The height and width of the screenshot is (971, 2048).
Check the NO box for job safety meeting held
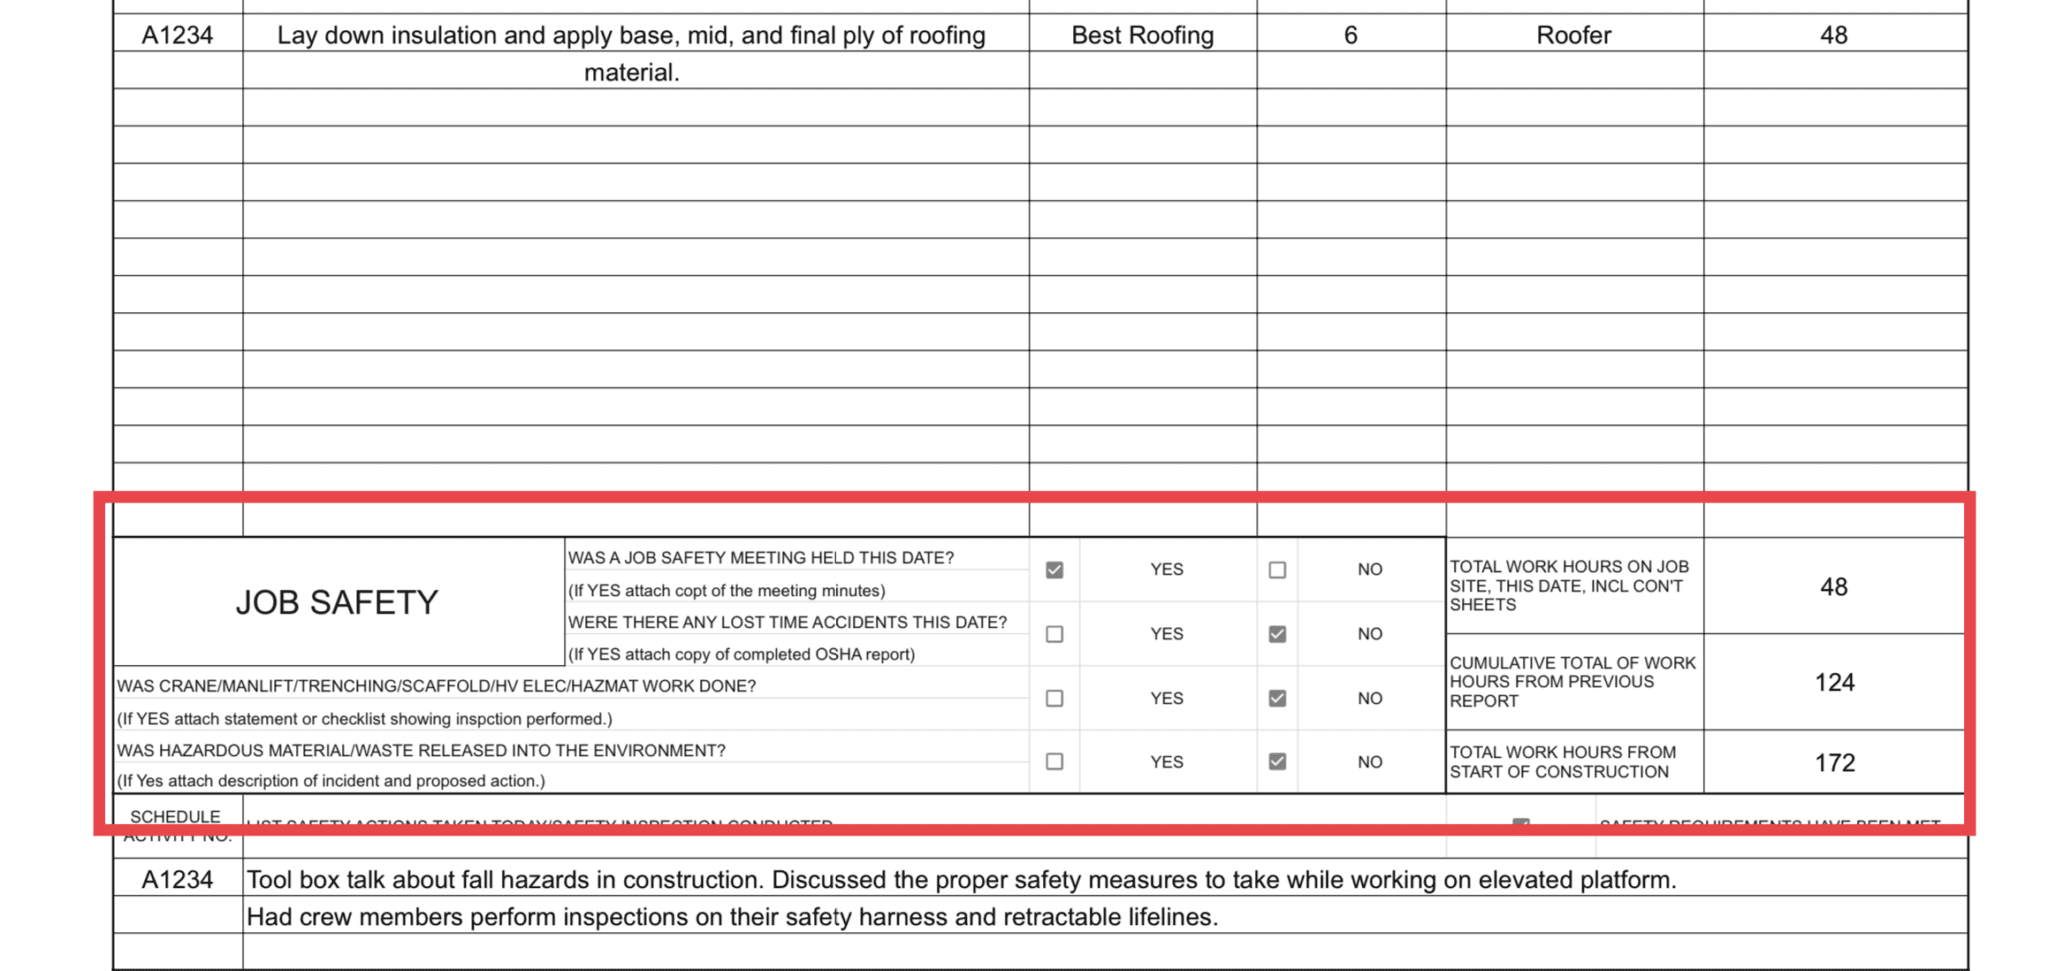[1277, 569]
